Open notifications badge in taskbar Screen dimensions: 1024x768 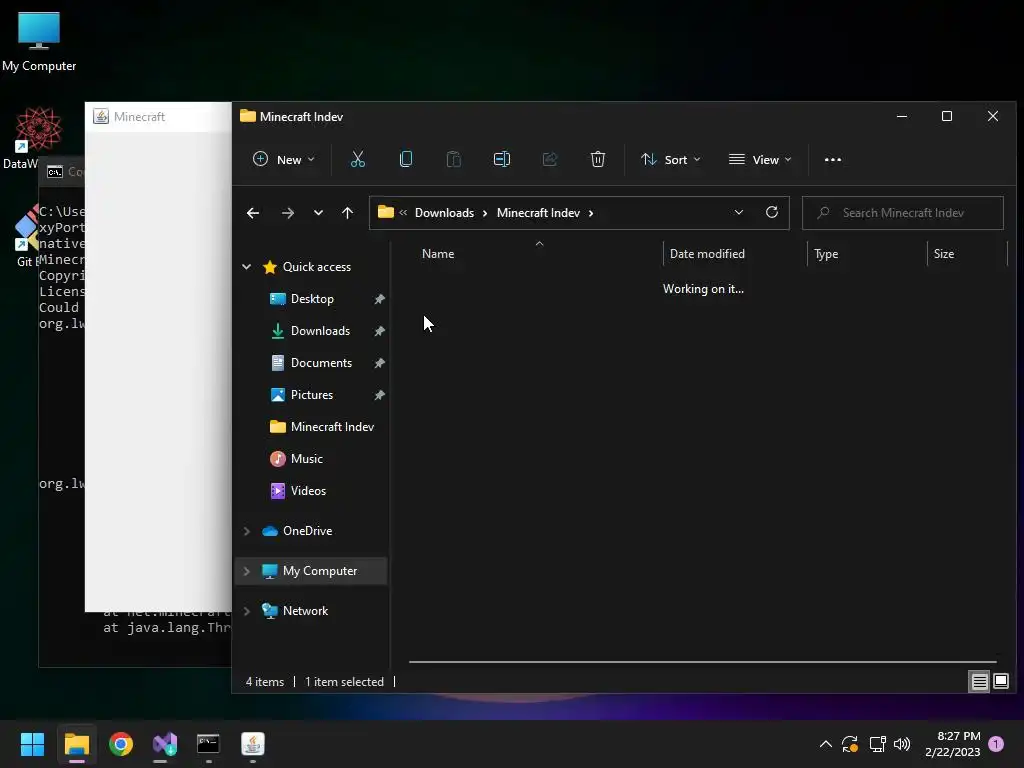tap(996, 744)
